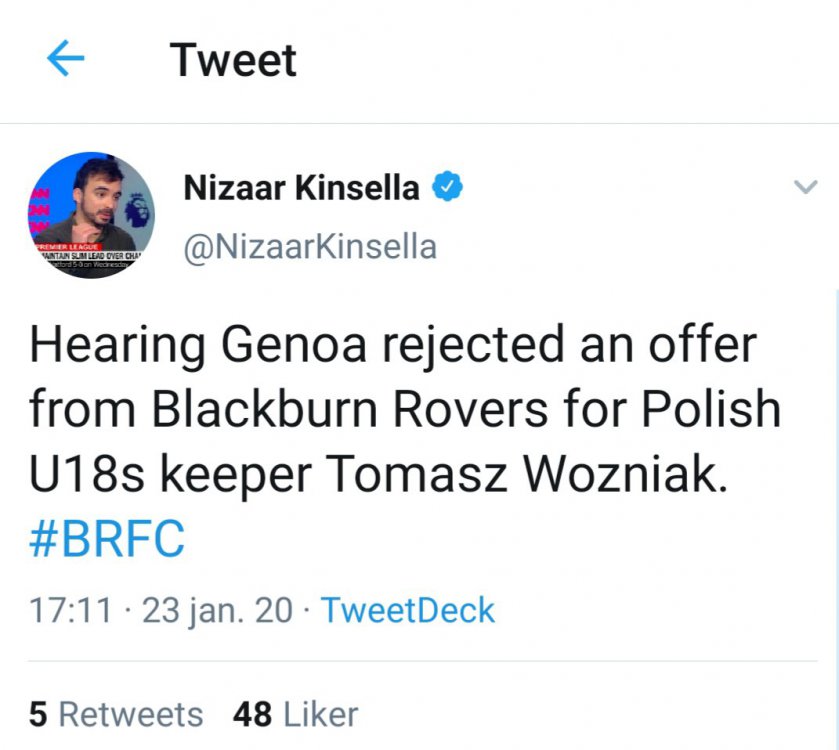The image size is (839, 750).
Task: Click the bold like count number 48
Action: [253, 714]
